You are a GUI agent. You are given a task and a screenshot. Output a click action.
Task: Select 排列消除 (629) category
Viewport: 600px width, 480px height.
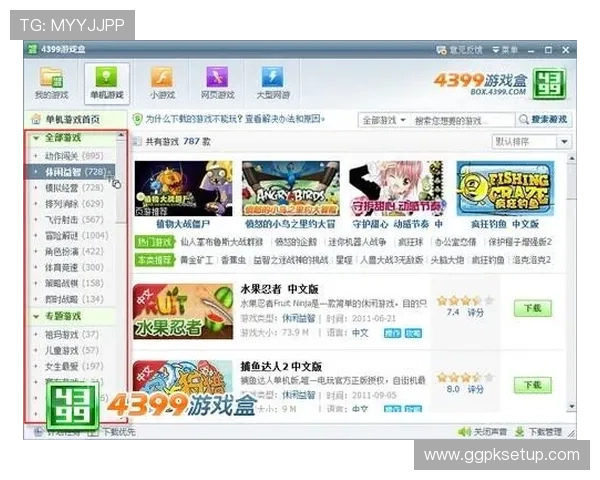point(74,204)
